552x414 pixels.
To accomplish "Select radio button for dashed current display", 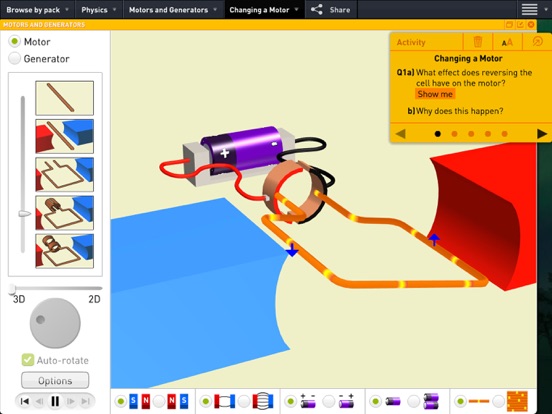I will 460,401.
